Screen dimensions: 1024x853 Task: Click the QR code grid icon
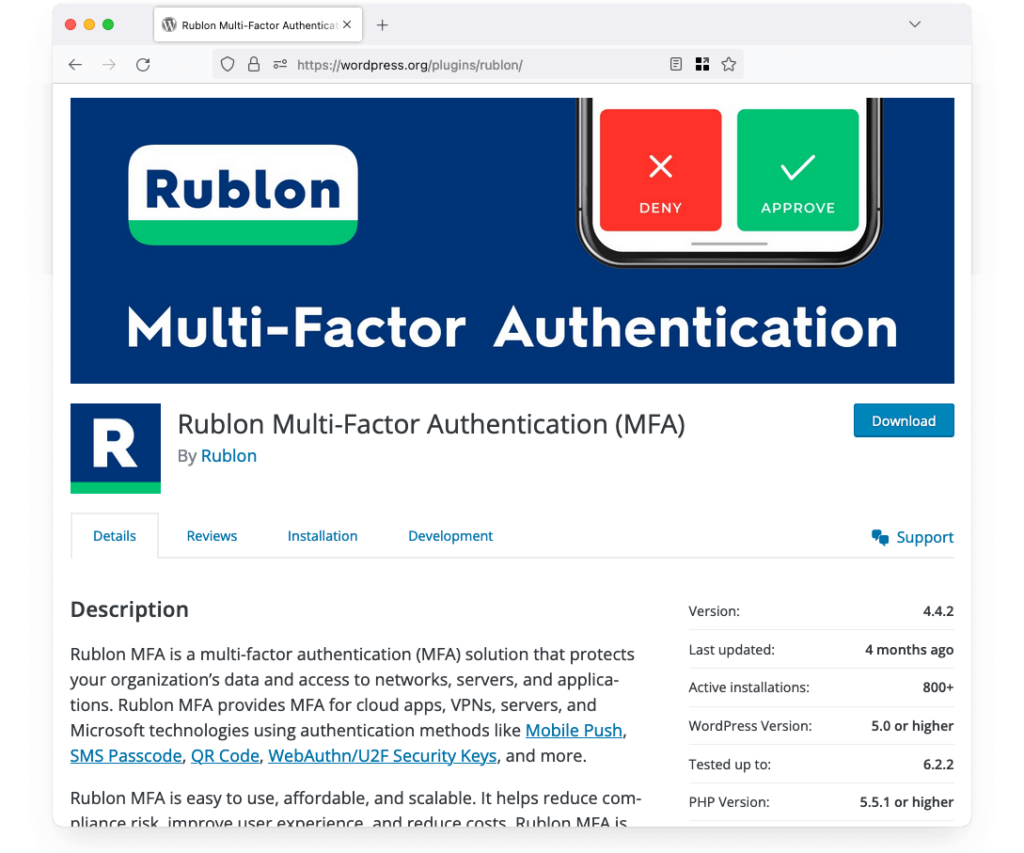[x=702, y=64]
